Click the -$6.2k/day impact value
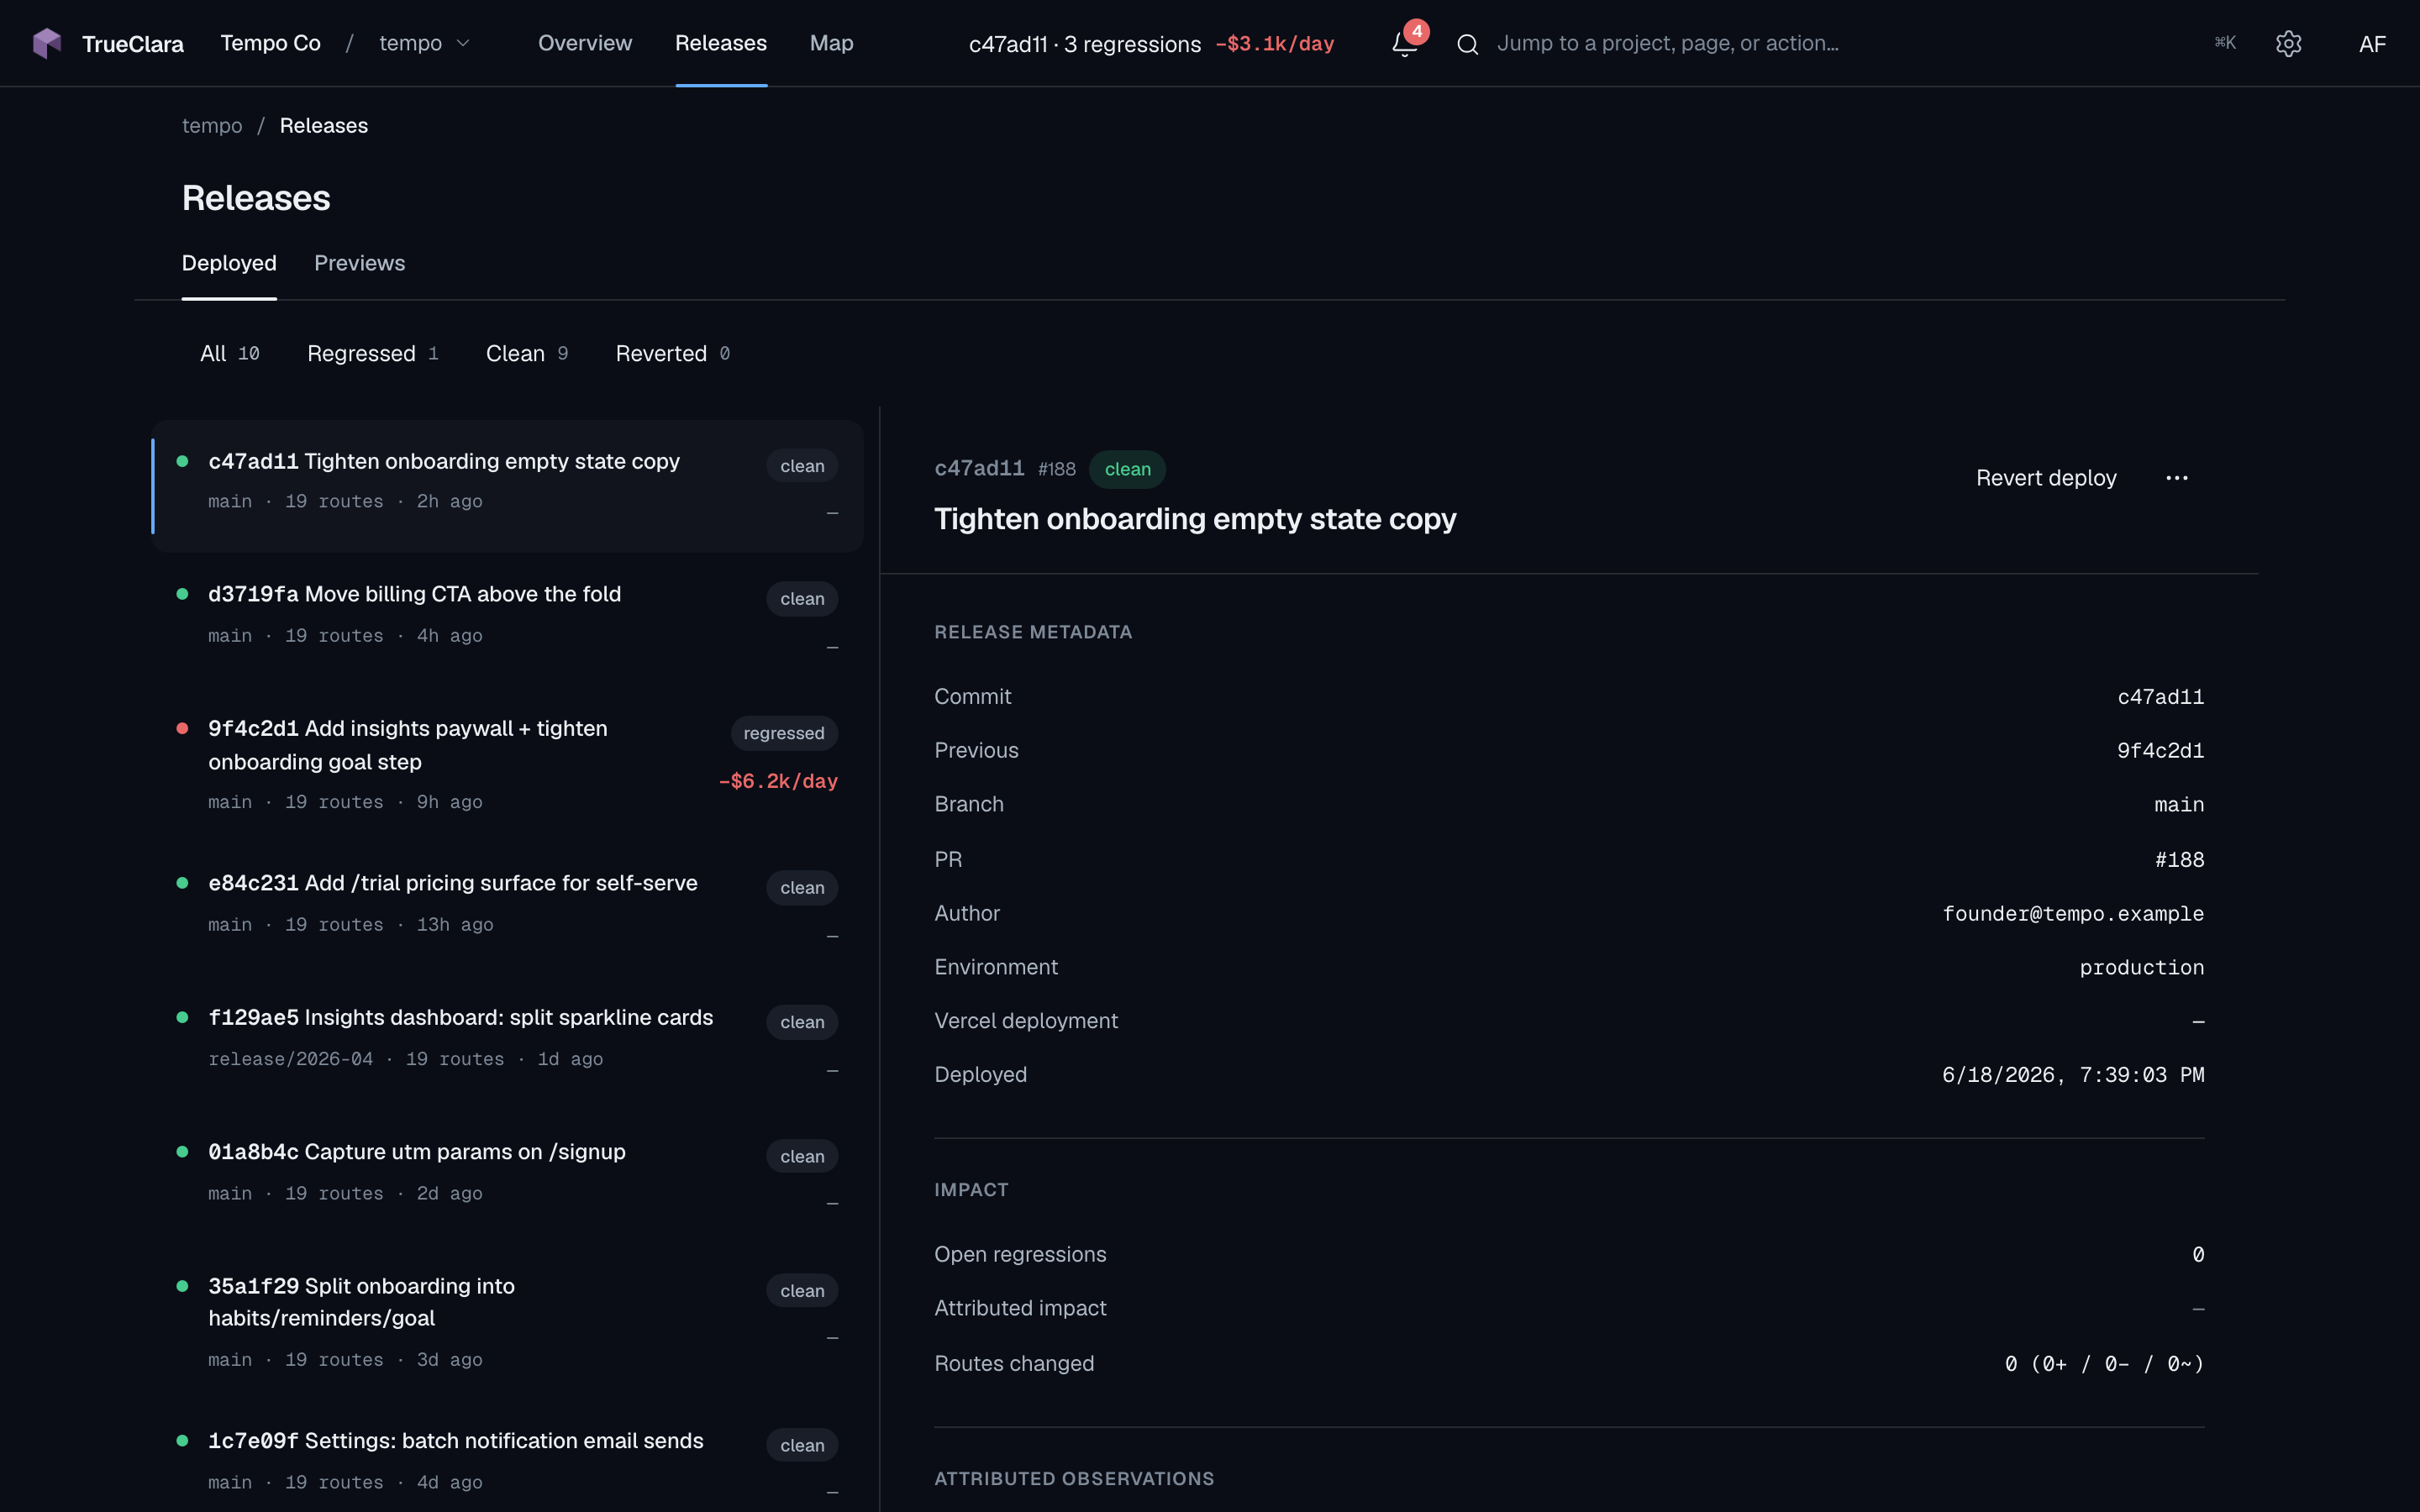 pos(778,781)
